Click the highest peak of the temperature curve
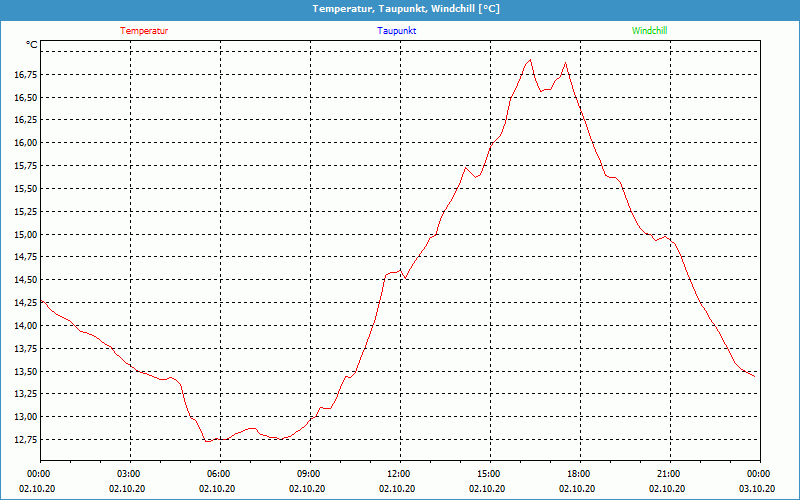 (x=530, y=59)
